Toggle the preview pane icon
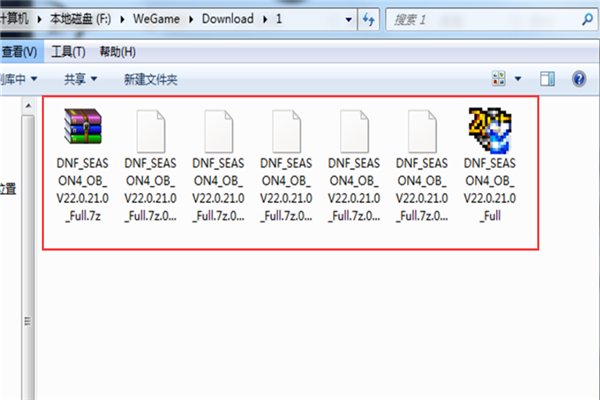The image size is (600, 400). pyautogui.click(x=548, y=79)
